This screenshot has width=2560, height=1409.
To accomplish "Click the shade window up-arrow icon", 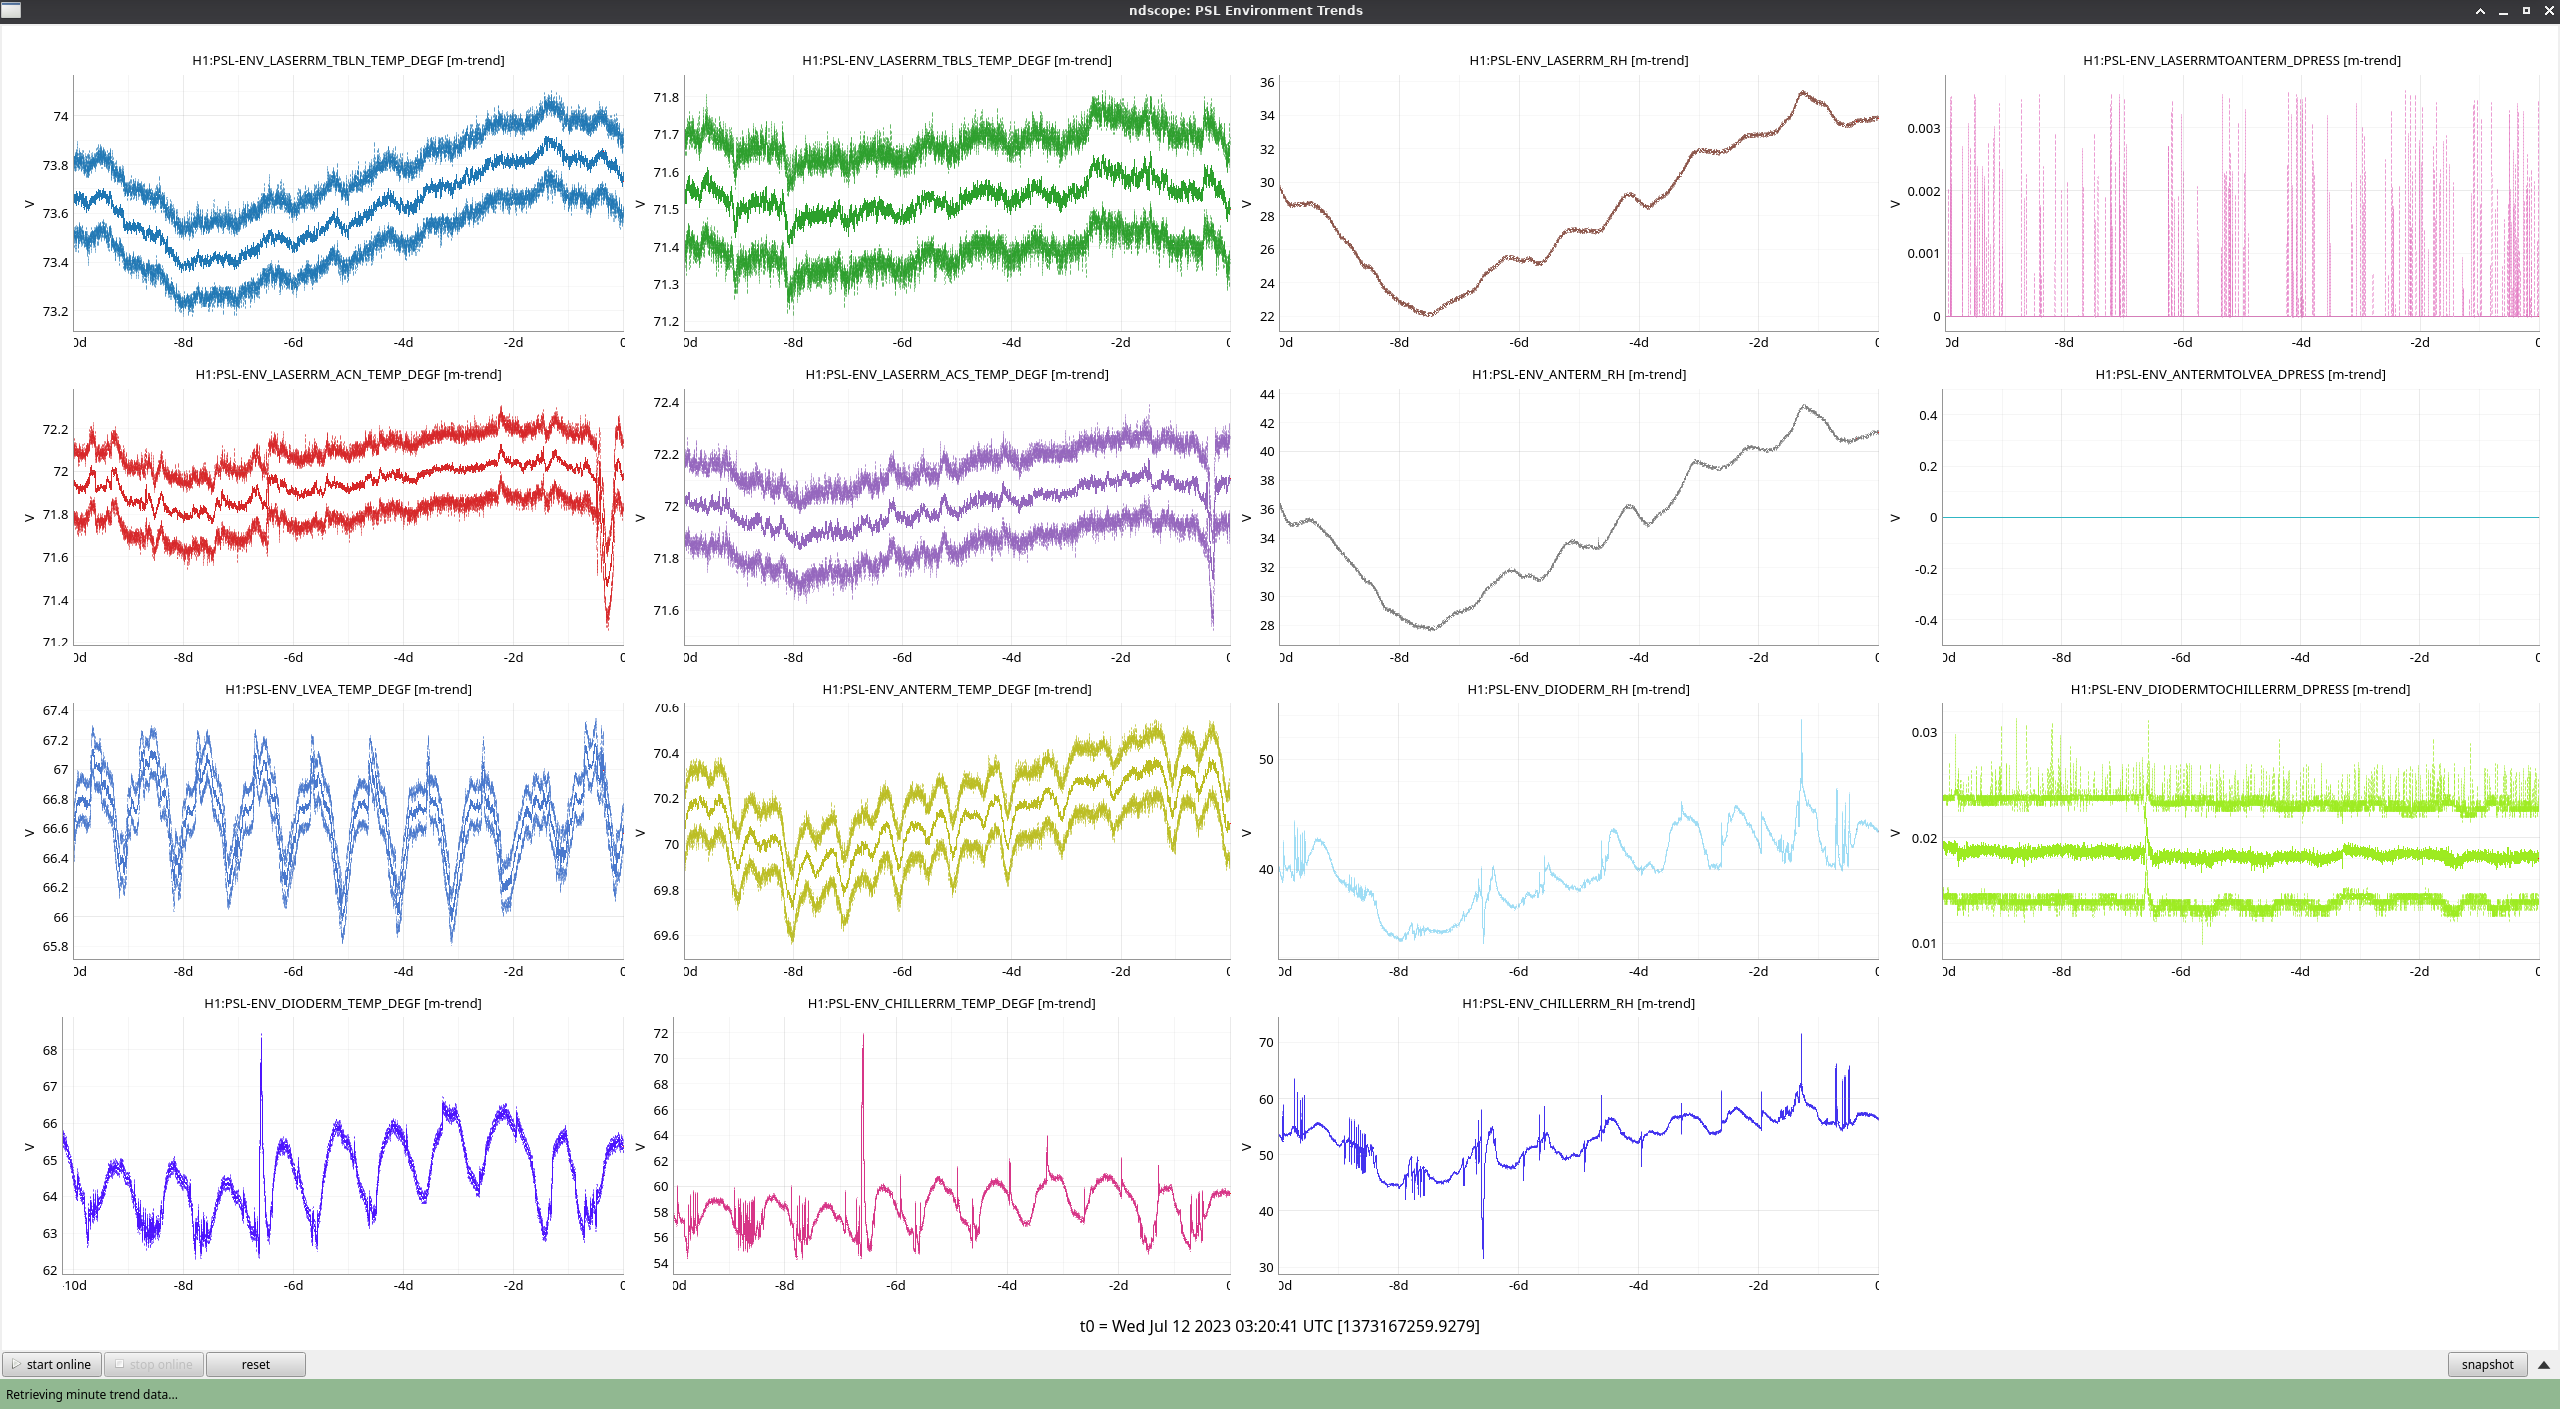I will point(2480,11).
